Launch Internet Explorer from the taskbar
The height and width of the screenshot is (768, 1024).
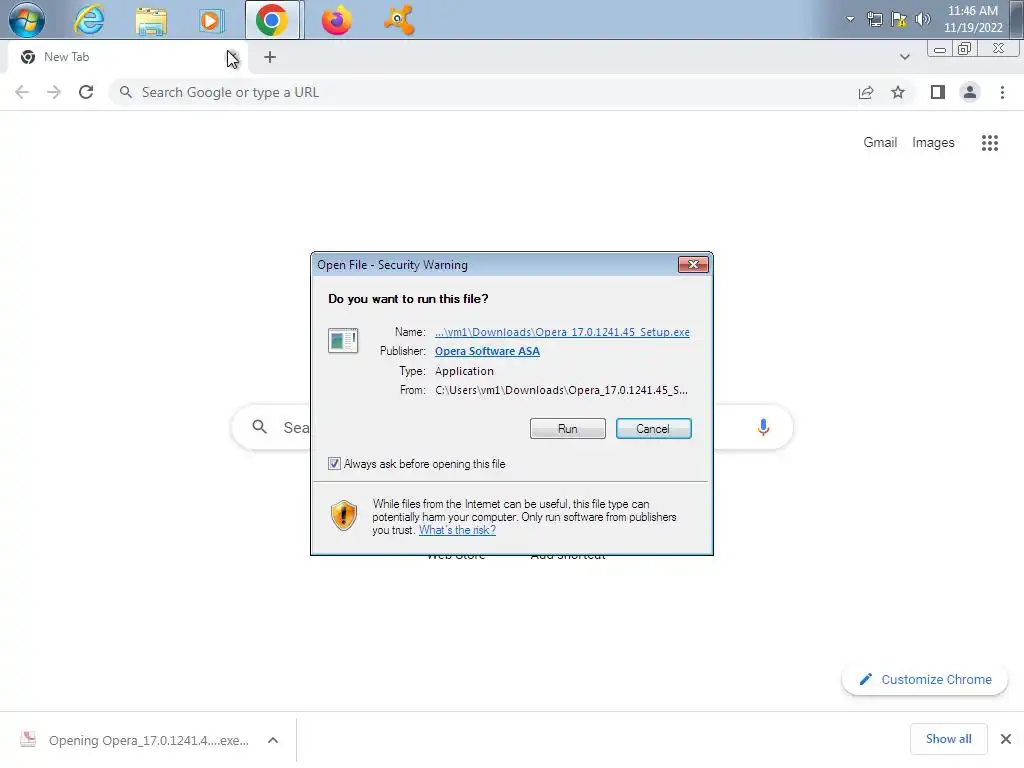89,20
